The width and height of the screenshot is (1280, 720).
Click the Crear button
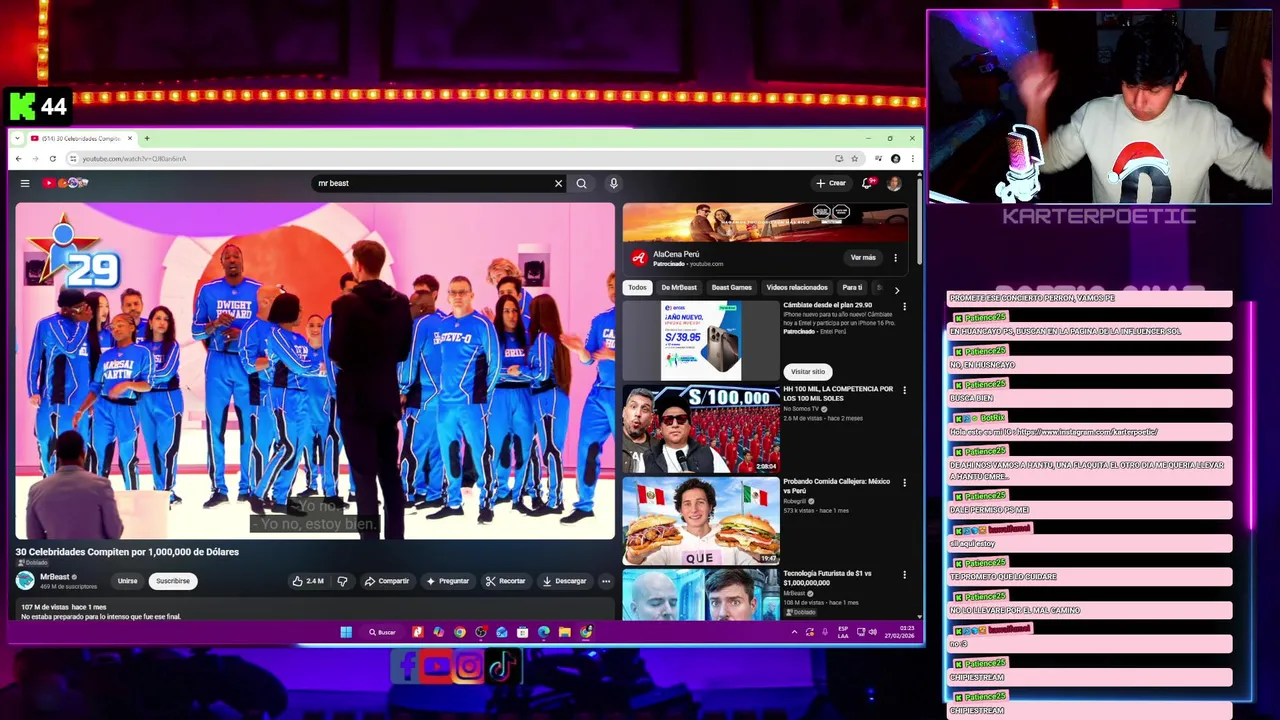831,183
